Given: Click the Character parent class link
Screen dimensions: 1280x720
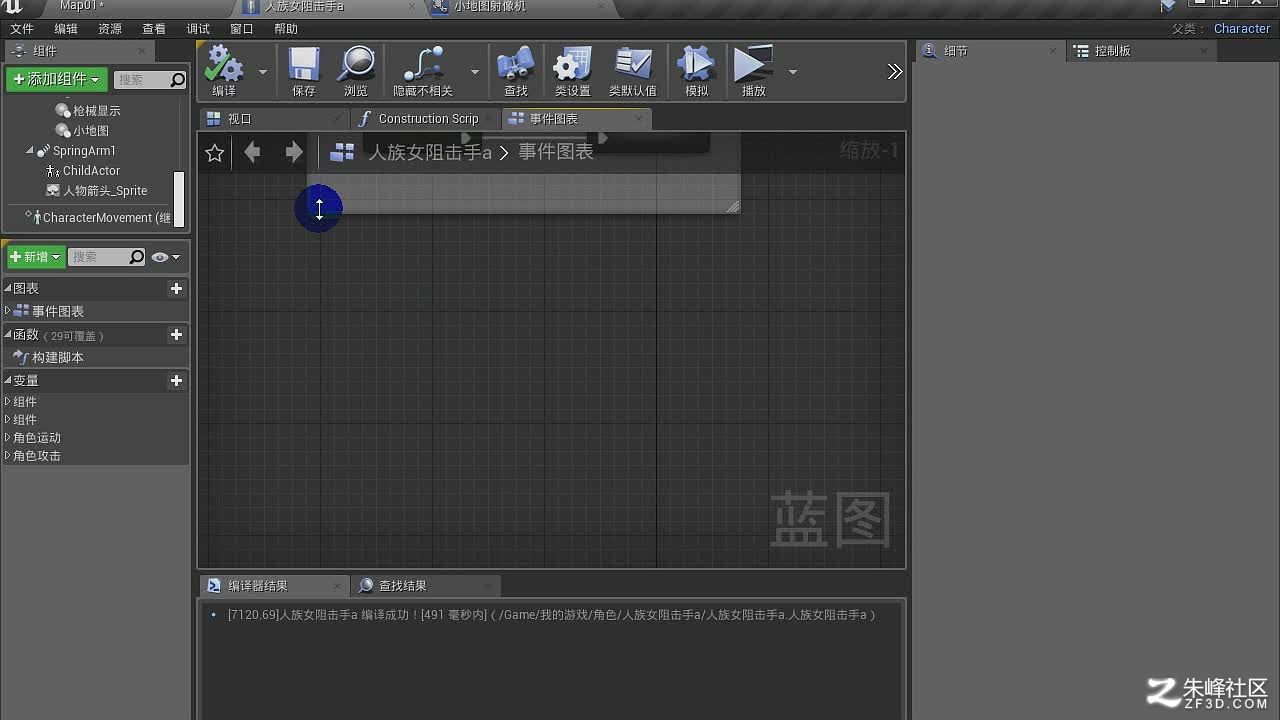Looking at the screenshot, I should (x=1242, y=29).
